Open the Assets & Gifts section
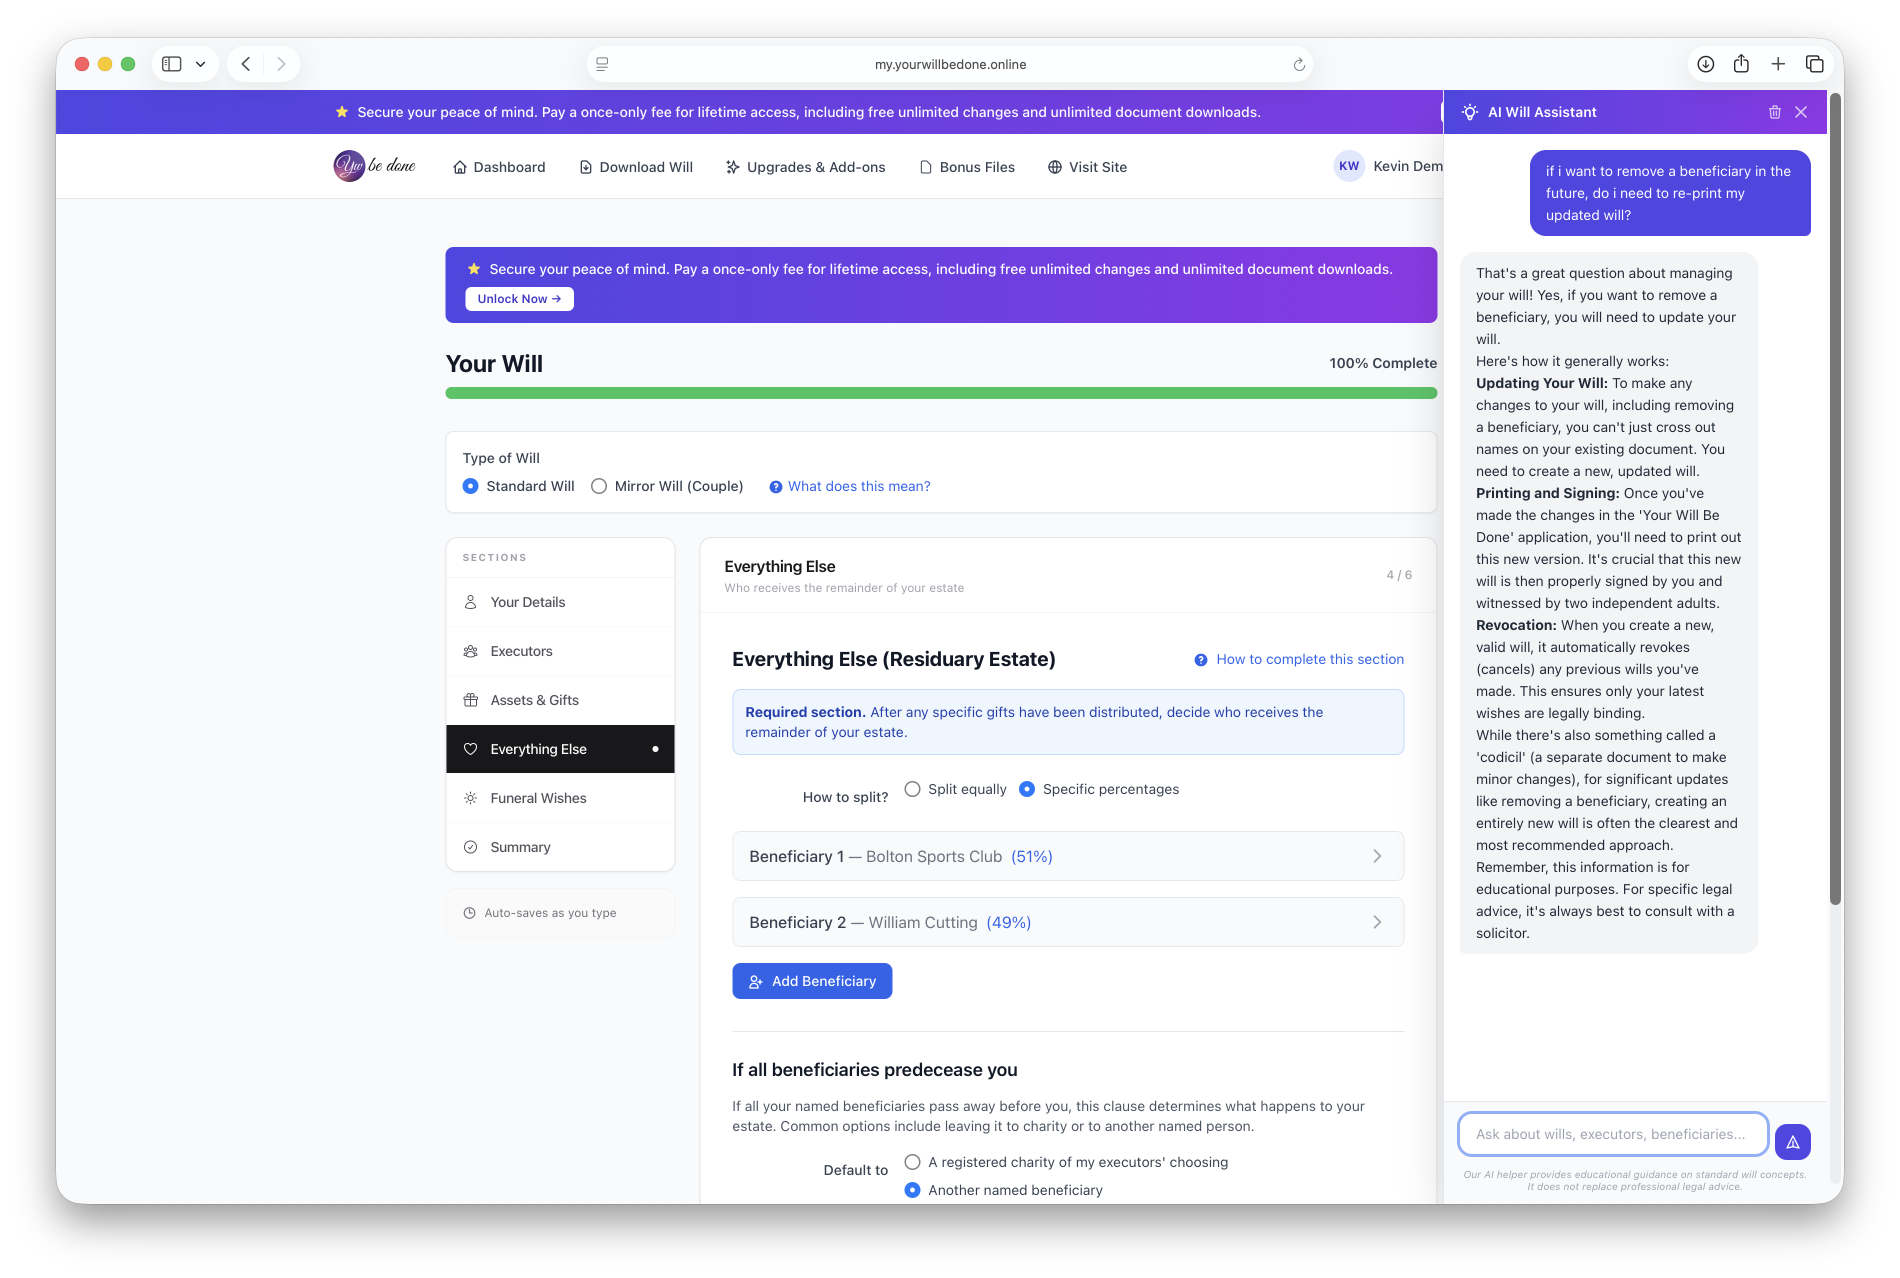The image size is (1900, 1278). 560,700
